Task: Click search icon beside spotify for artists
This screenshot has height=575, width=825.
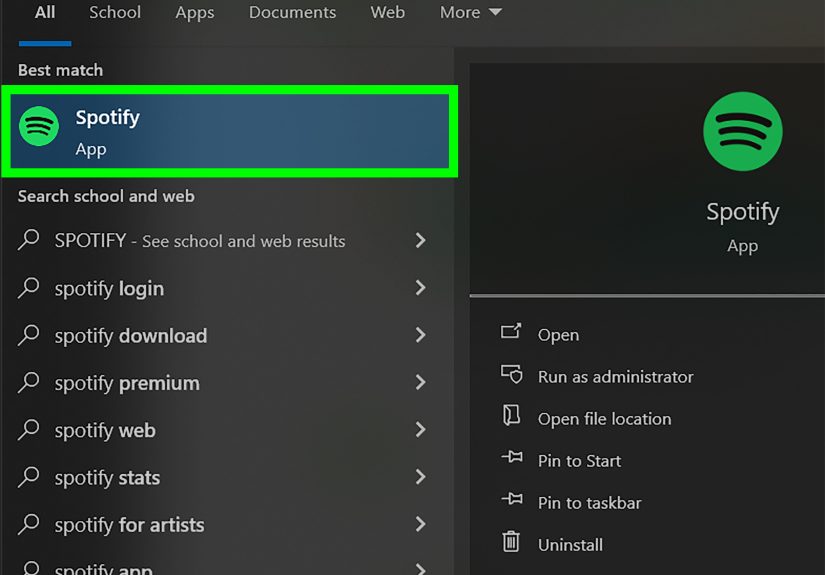Action: click(28, 524)
